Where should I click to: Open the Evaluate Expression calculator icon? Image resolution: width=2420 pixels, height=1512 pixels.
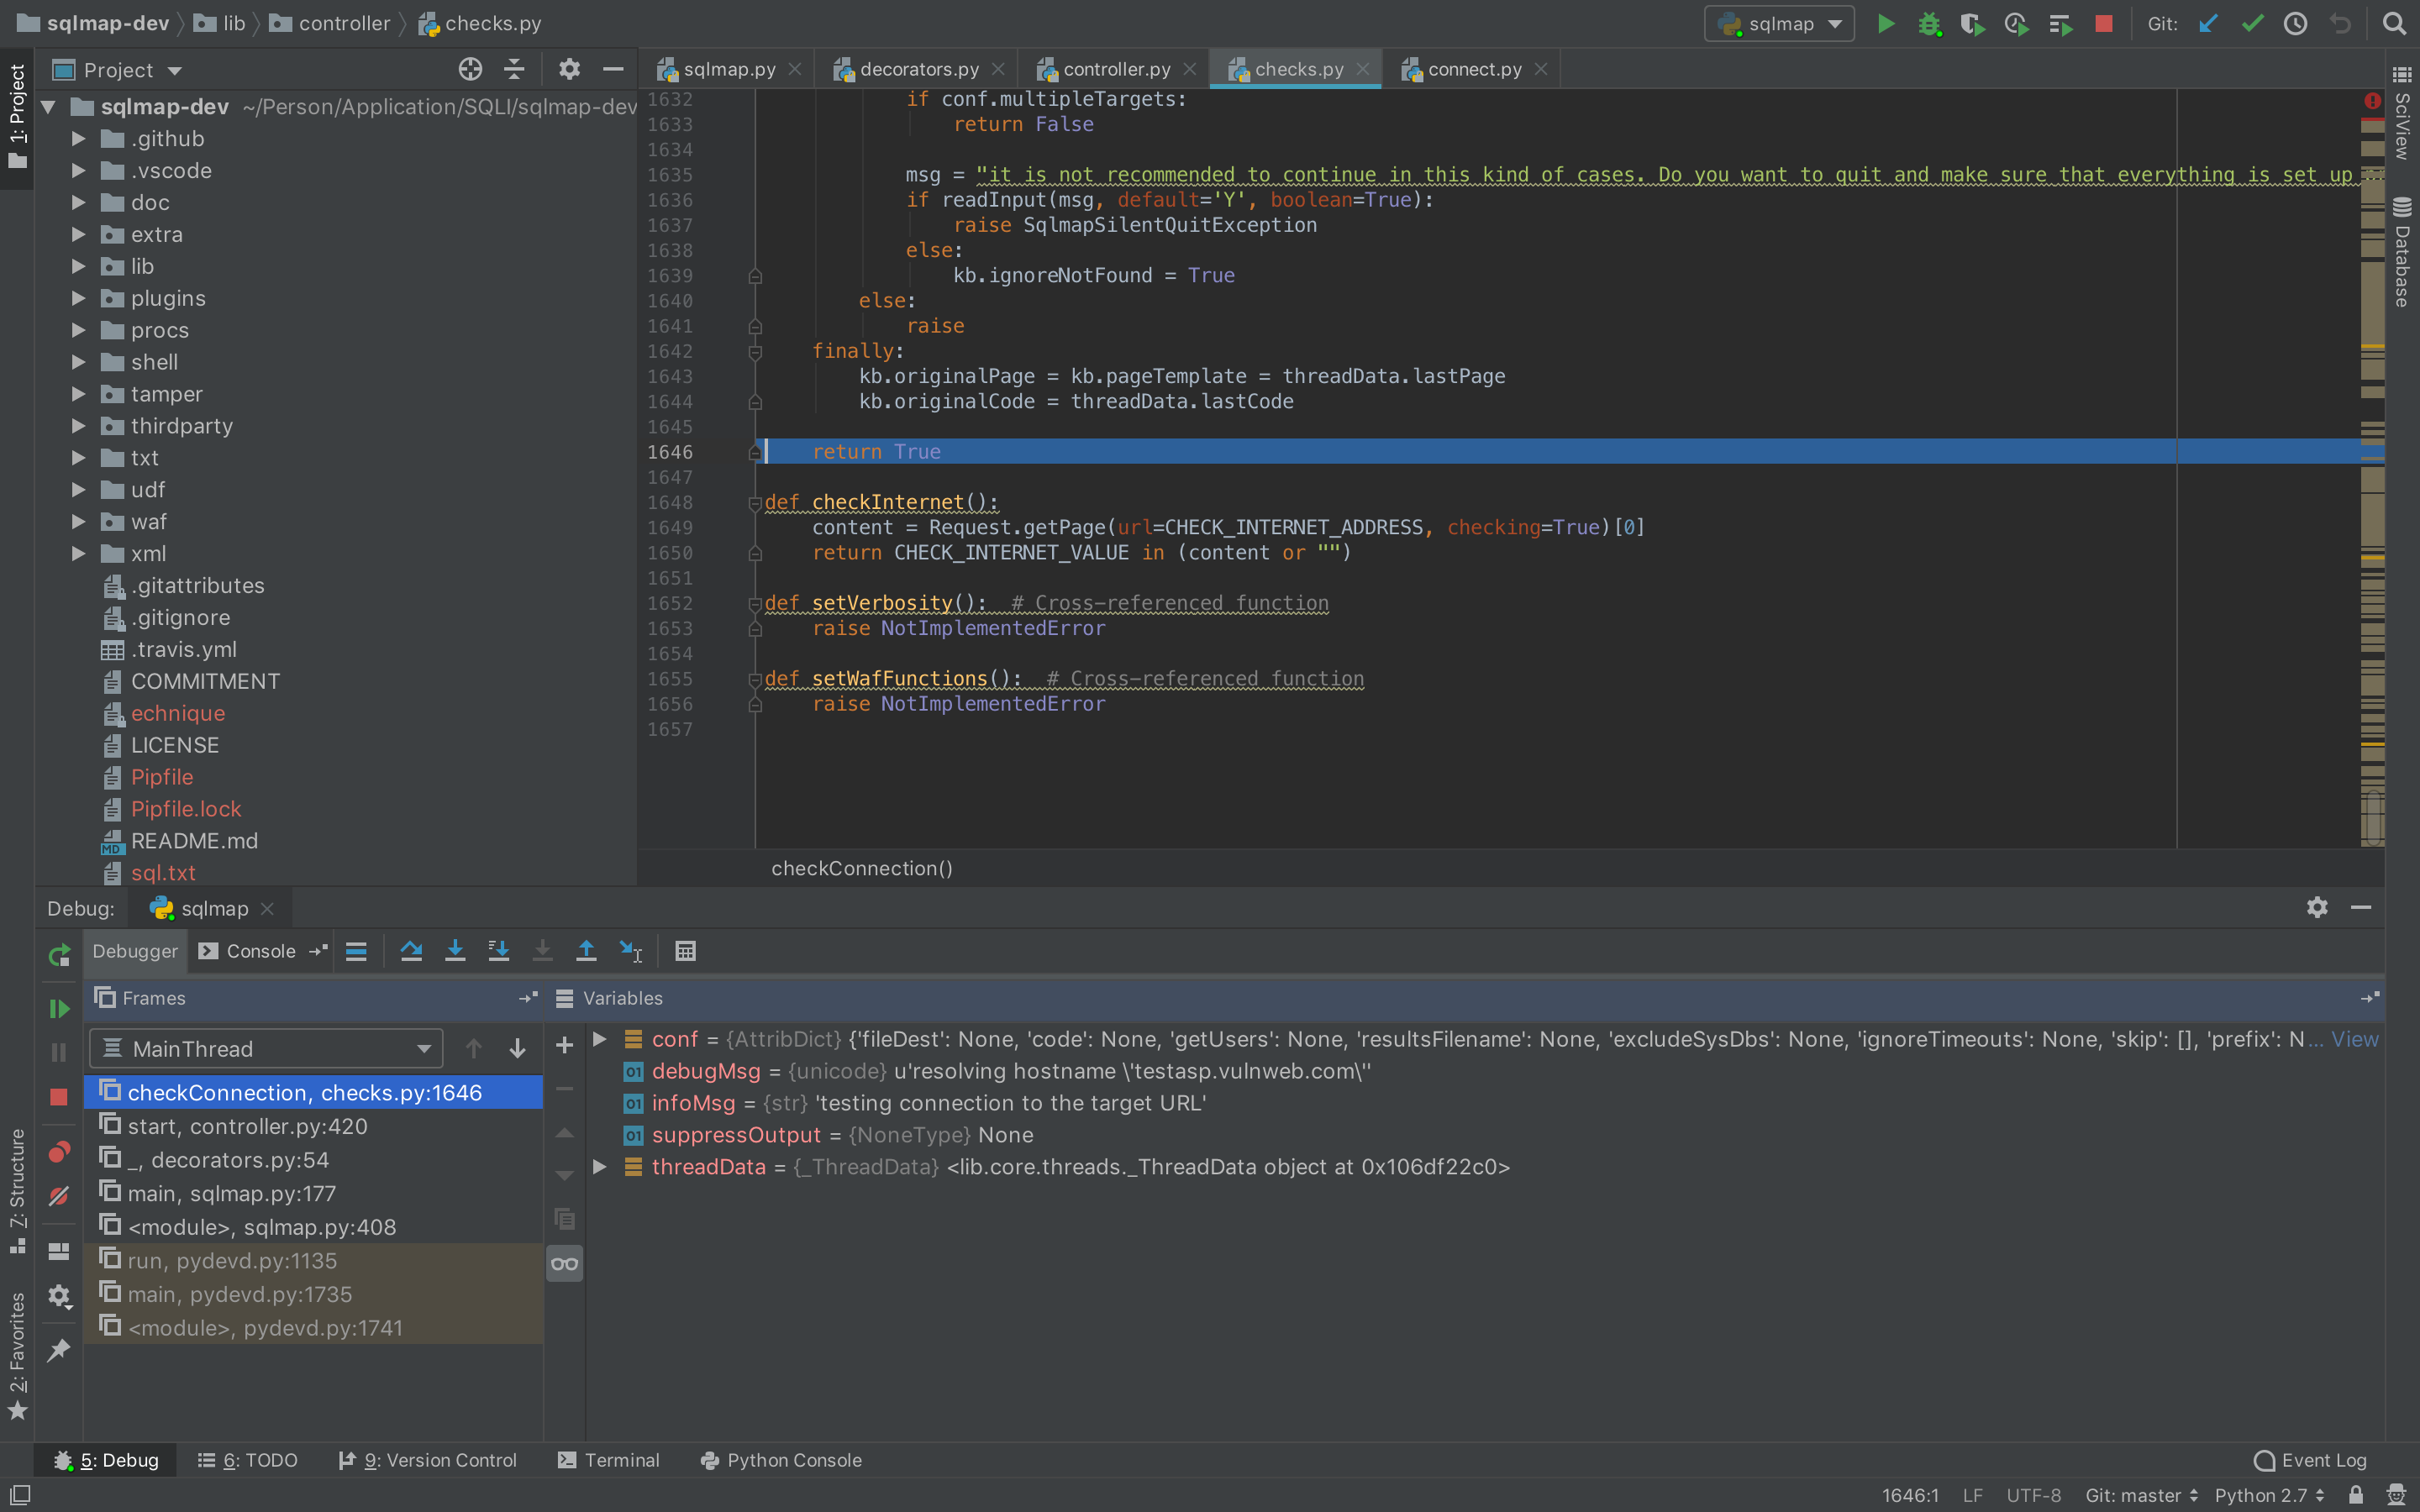[x=685, y=951]
